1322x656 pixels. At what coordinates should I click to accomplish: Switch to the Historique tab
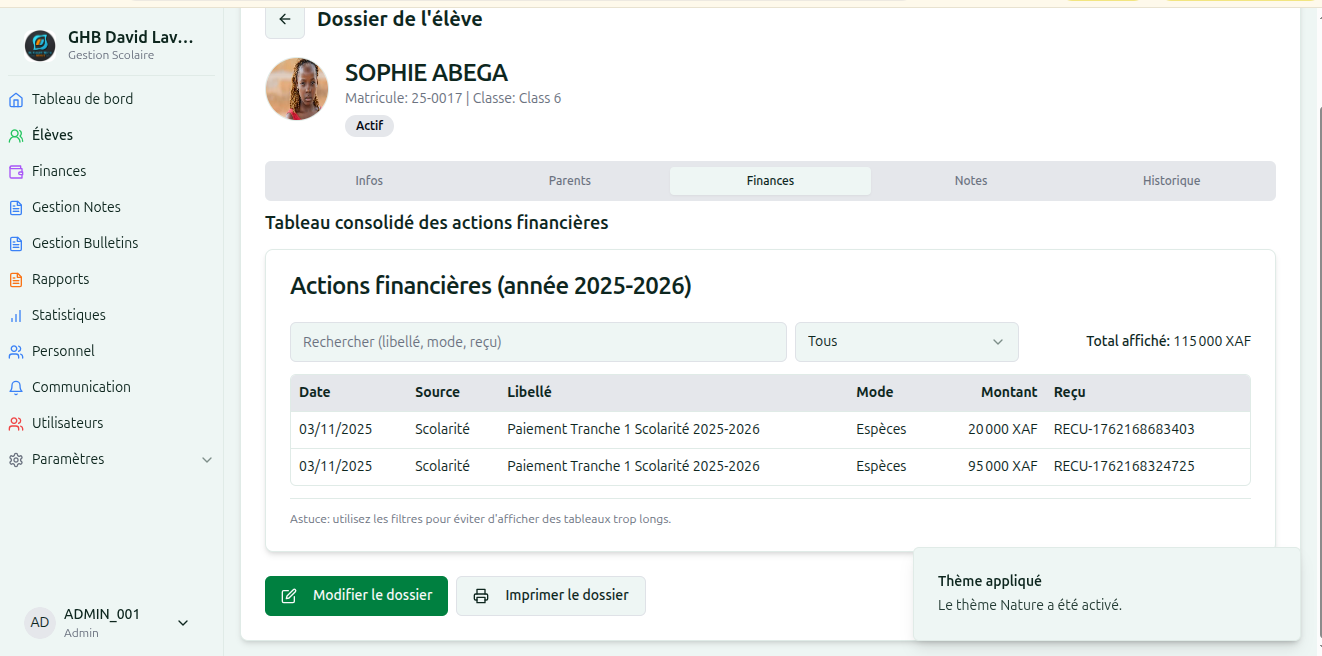pyautogui.click(x=1172, y=181)
